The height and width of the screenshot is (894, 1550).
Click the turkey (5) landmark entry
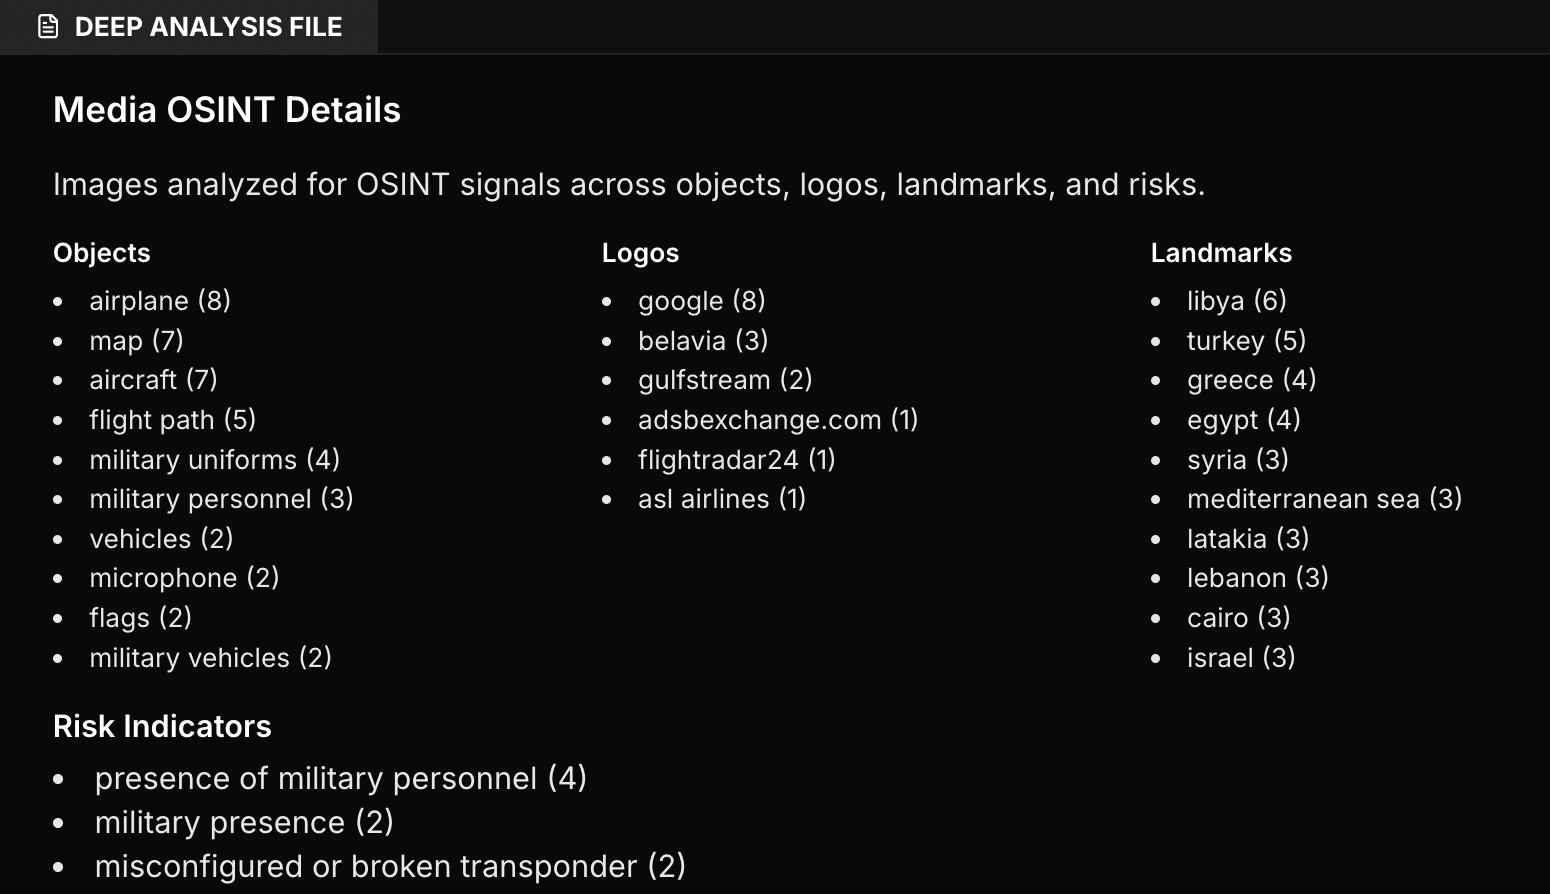tap(1247, 341)
